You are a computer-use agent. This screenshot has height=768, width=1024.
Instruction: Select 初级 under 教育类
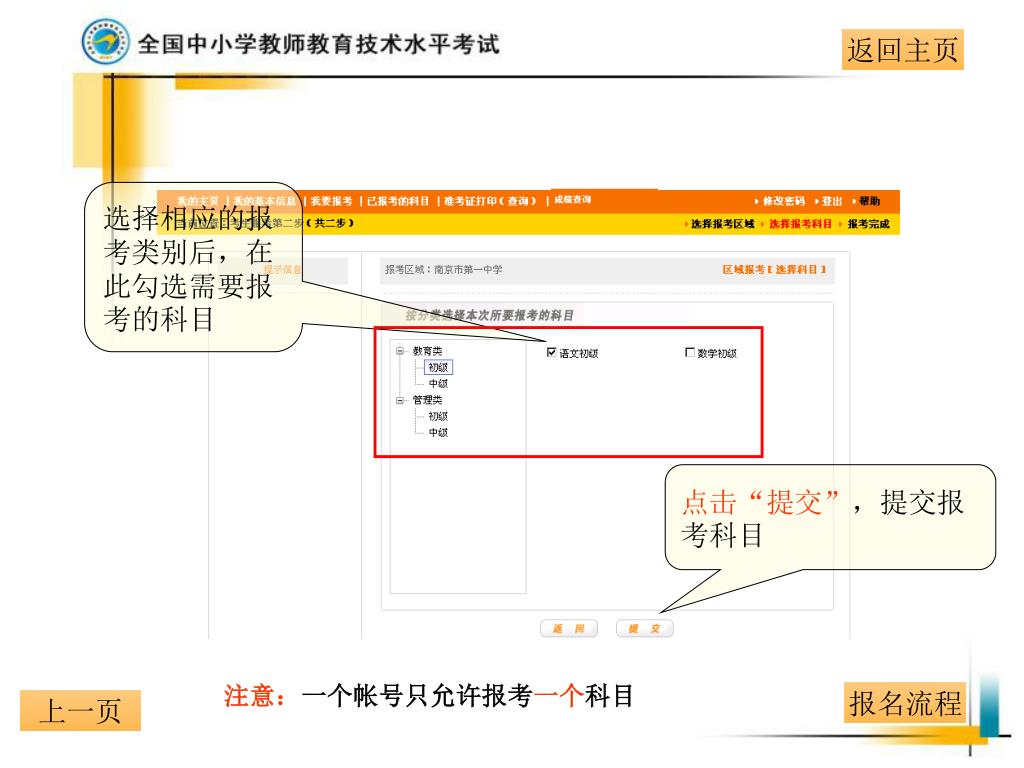[x=438, y=368]
